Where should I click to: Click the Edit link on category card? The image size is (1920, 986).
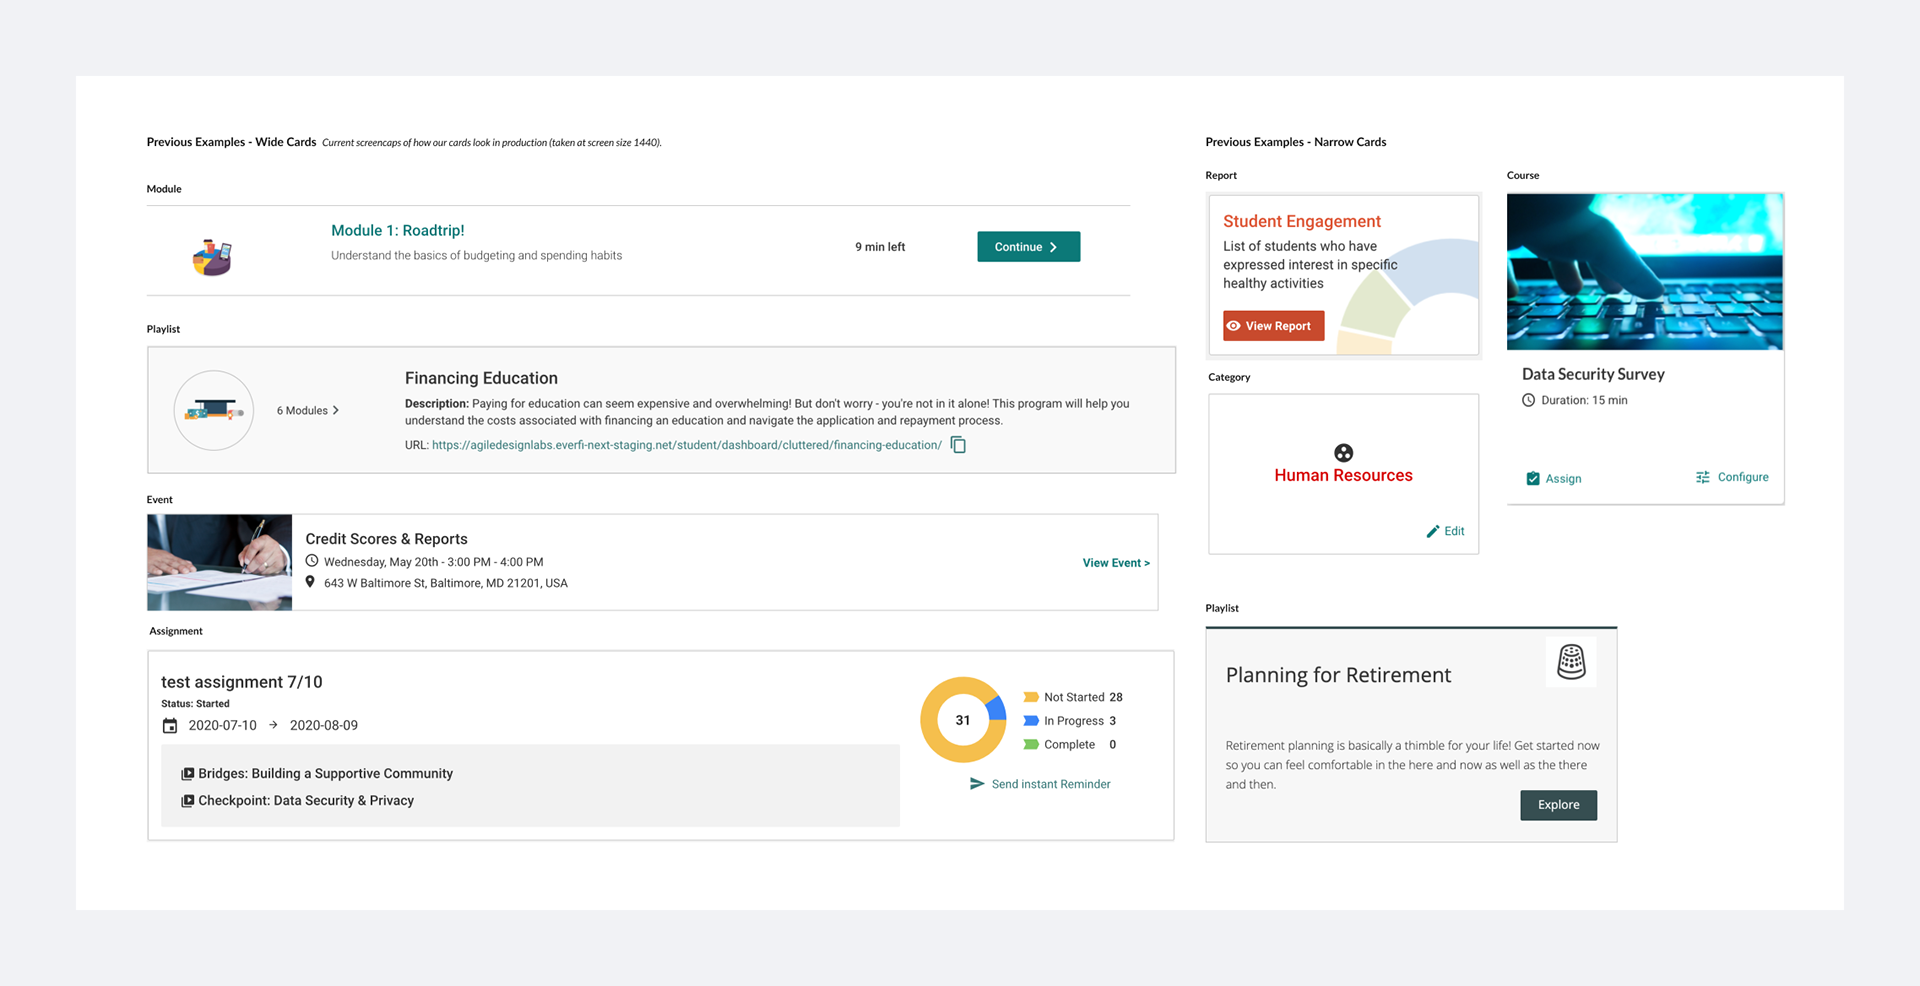pos(1454,531)
